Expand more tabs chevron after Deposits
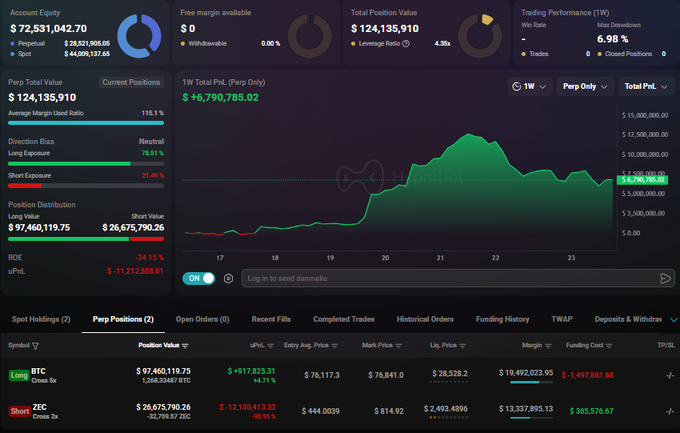Image resolution: width=680 pixels, height=433 pixels. tap(673, 320)
